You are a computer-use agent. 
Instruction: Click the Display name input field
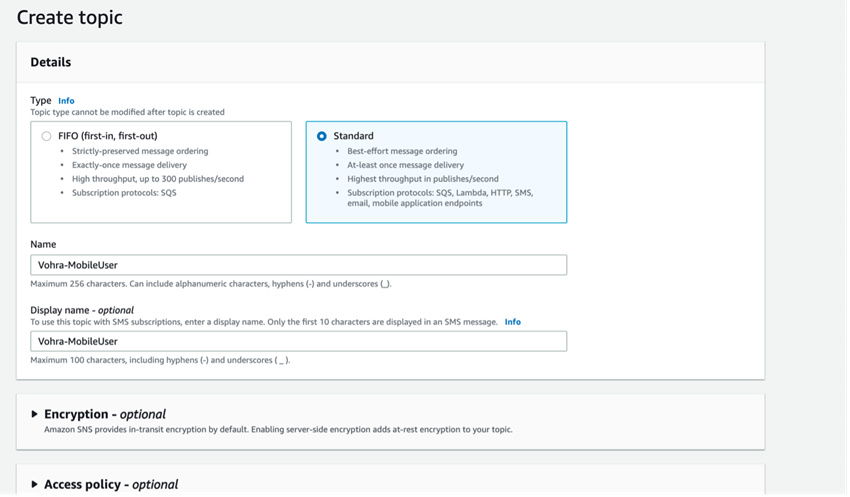click(298, 341)
